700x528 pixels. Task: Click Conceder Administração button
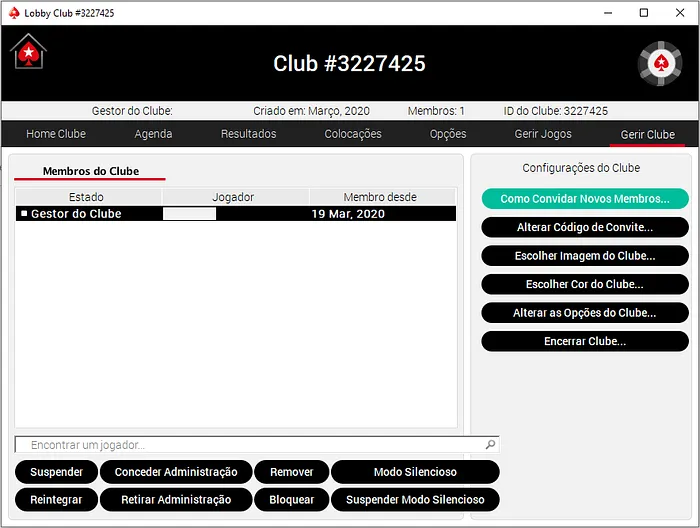pos(176,472)
